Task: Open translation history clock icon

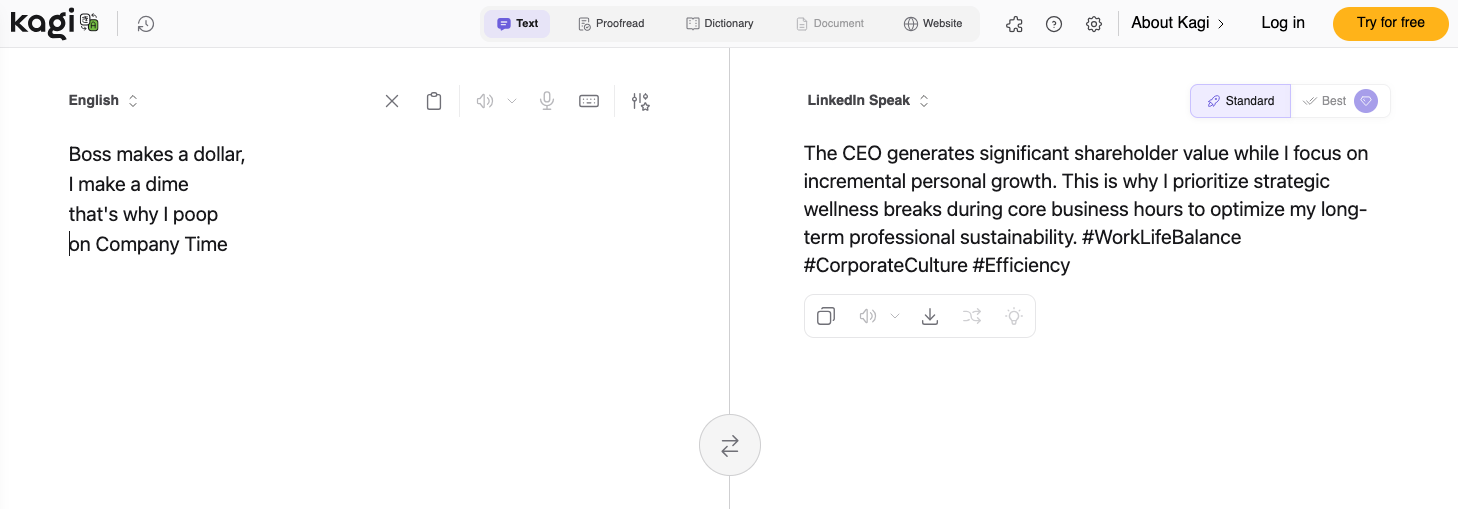Action: [x=146, y=24]
